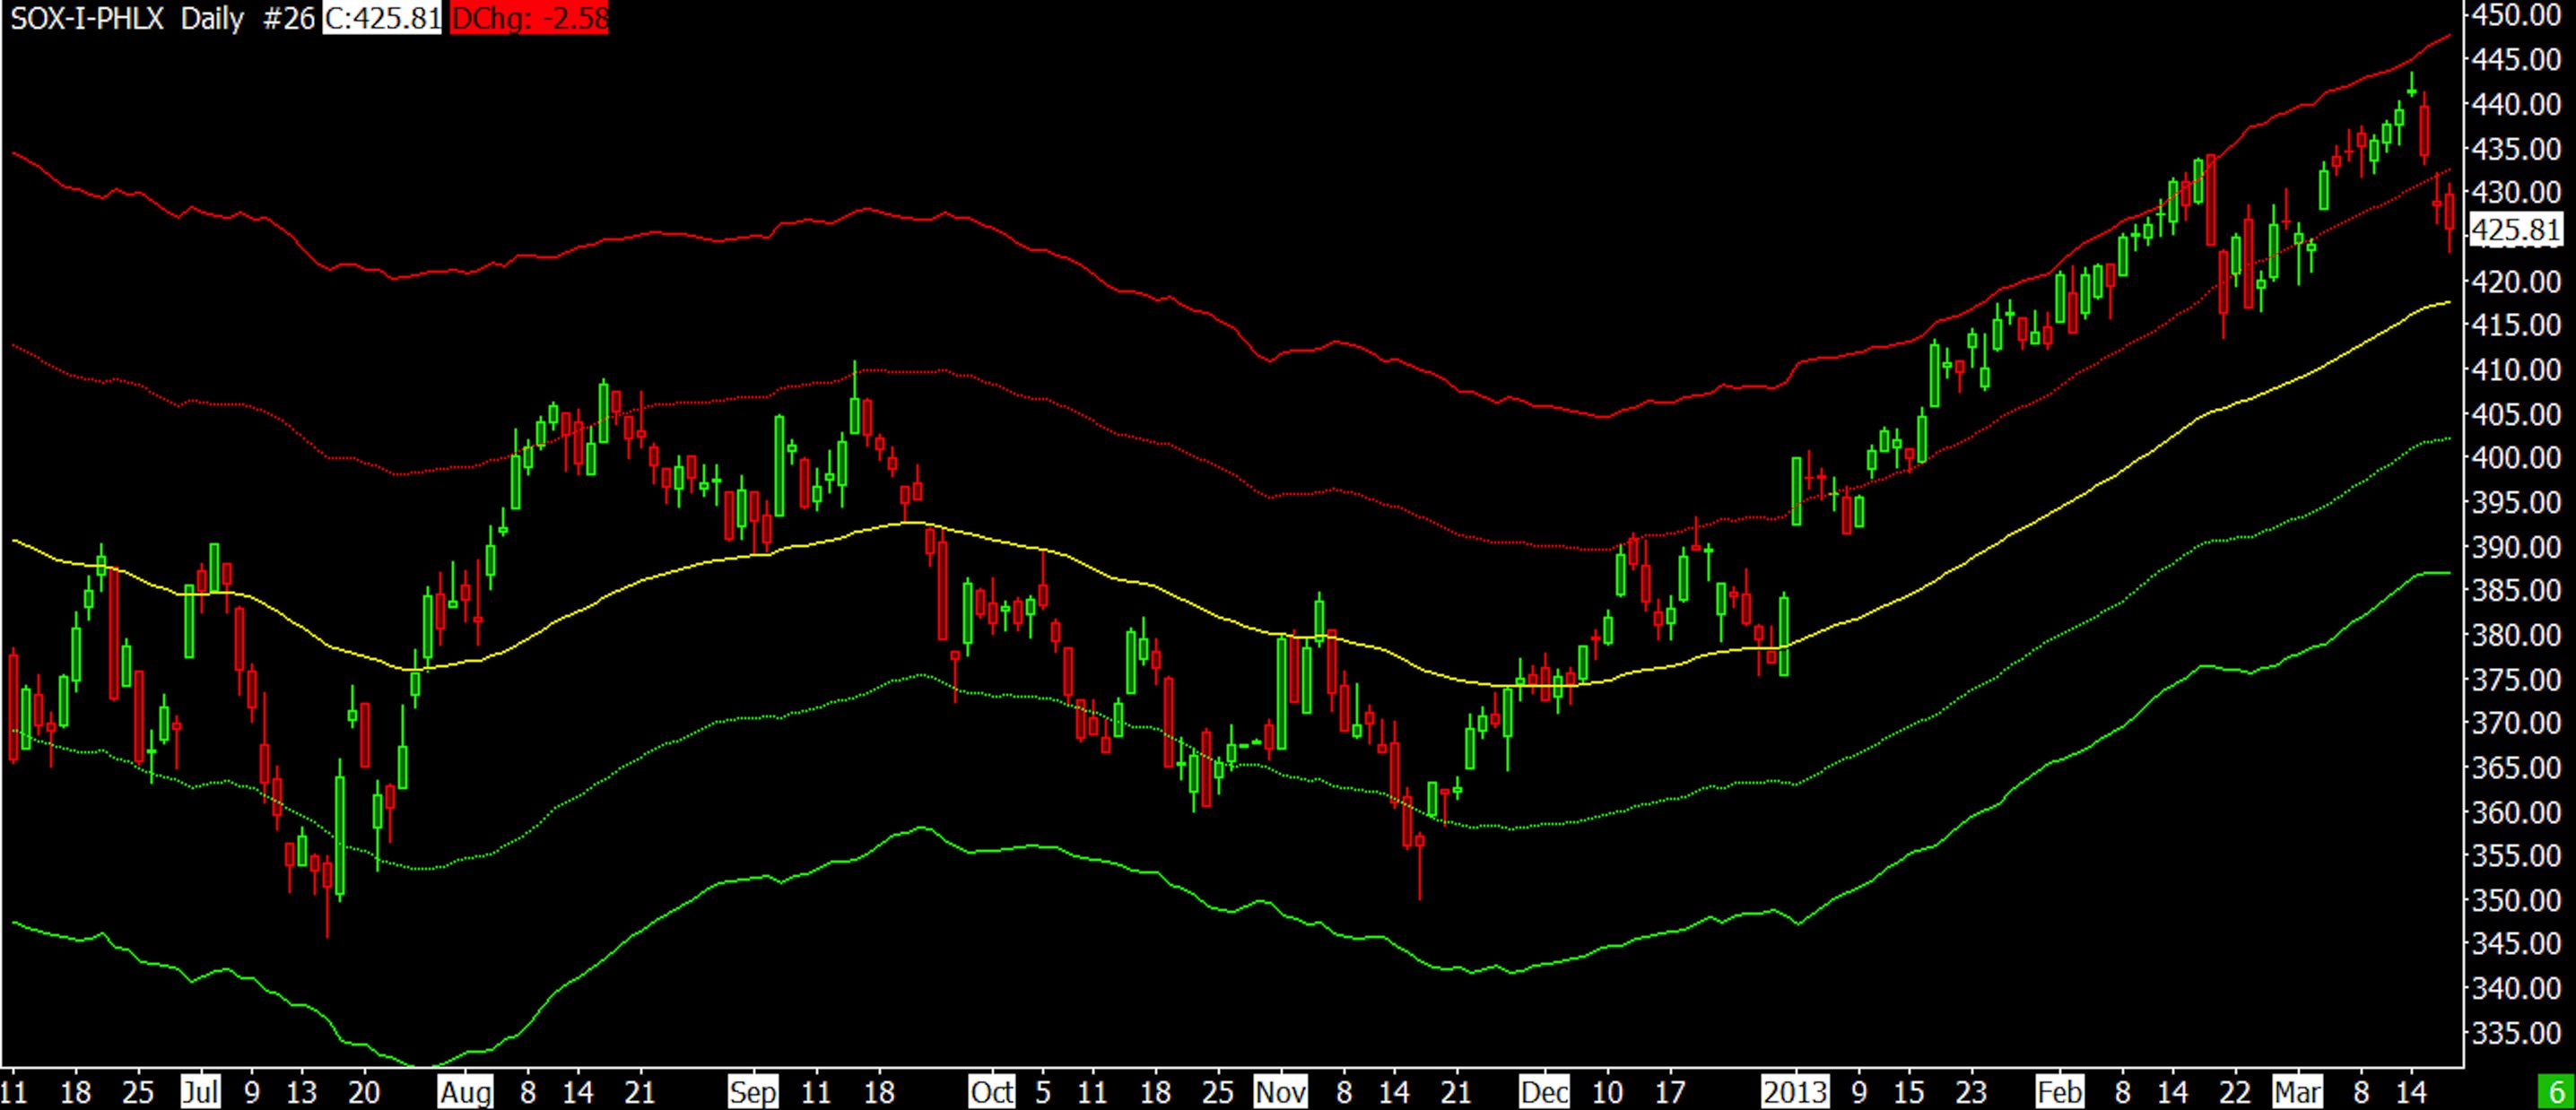Click the 425.81 current price marker
The width and height of the screenshot is (2576, 1110).
(x=2514, y=230)
